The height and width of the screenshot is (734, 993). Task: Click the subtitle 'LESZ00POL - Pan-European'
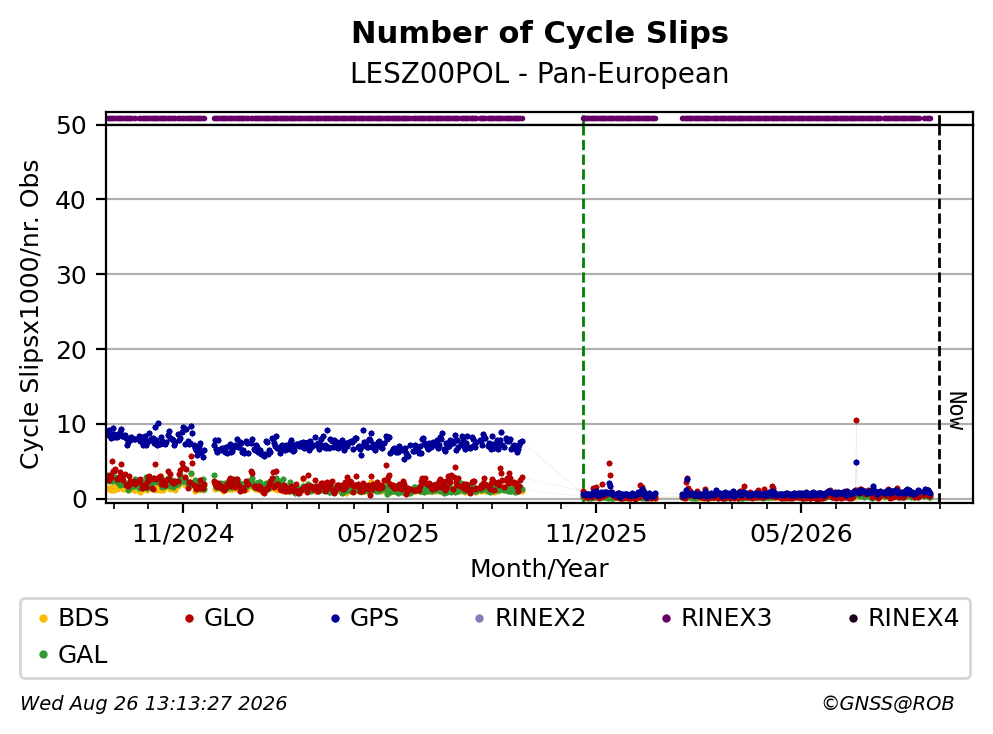point(540,73)
